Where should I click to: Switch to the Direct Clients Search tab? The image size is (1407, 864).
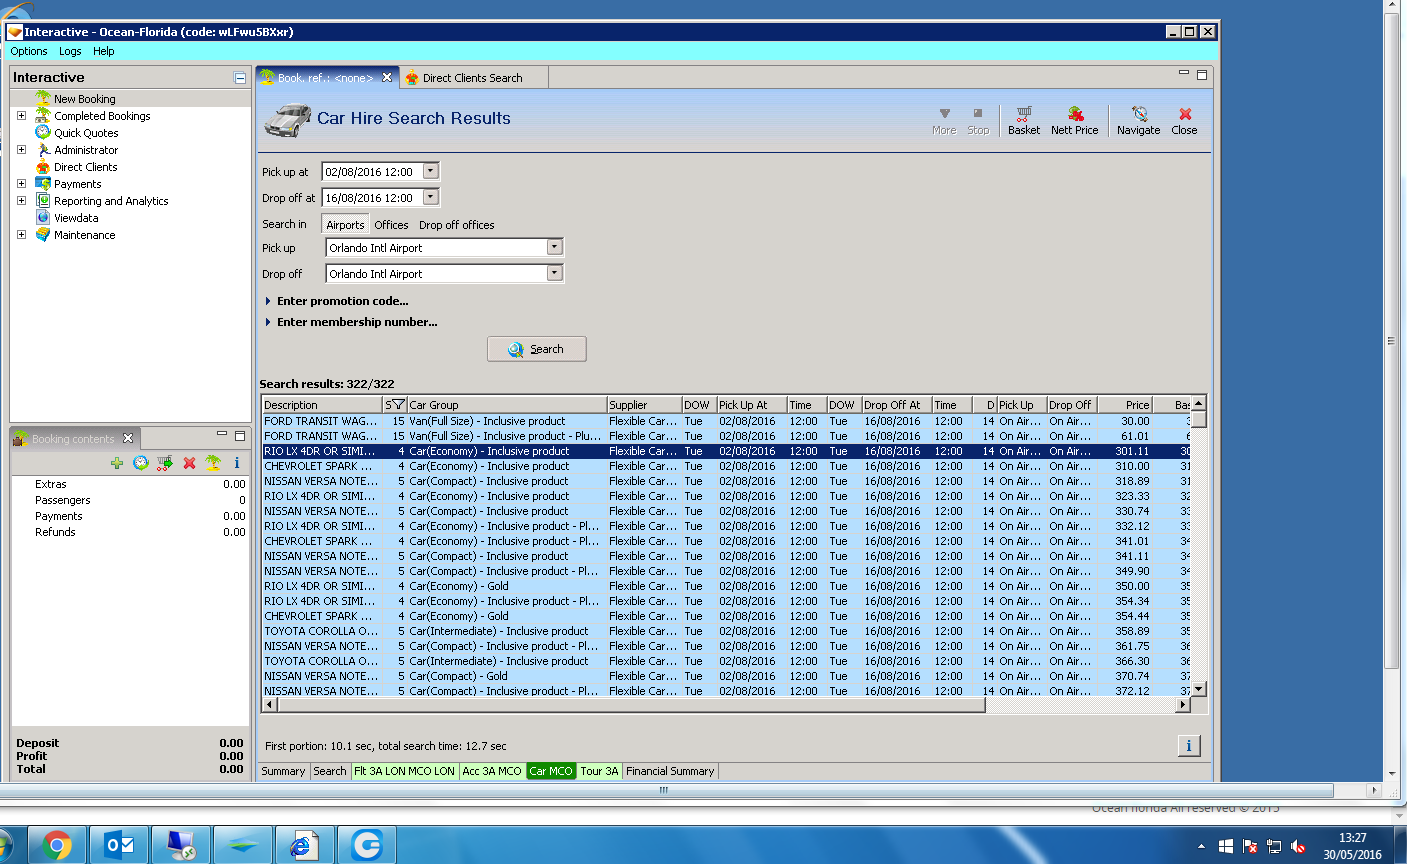click(471, 78)
